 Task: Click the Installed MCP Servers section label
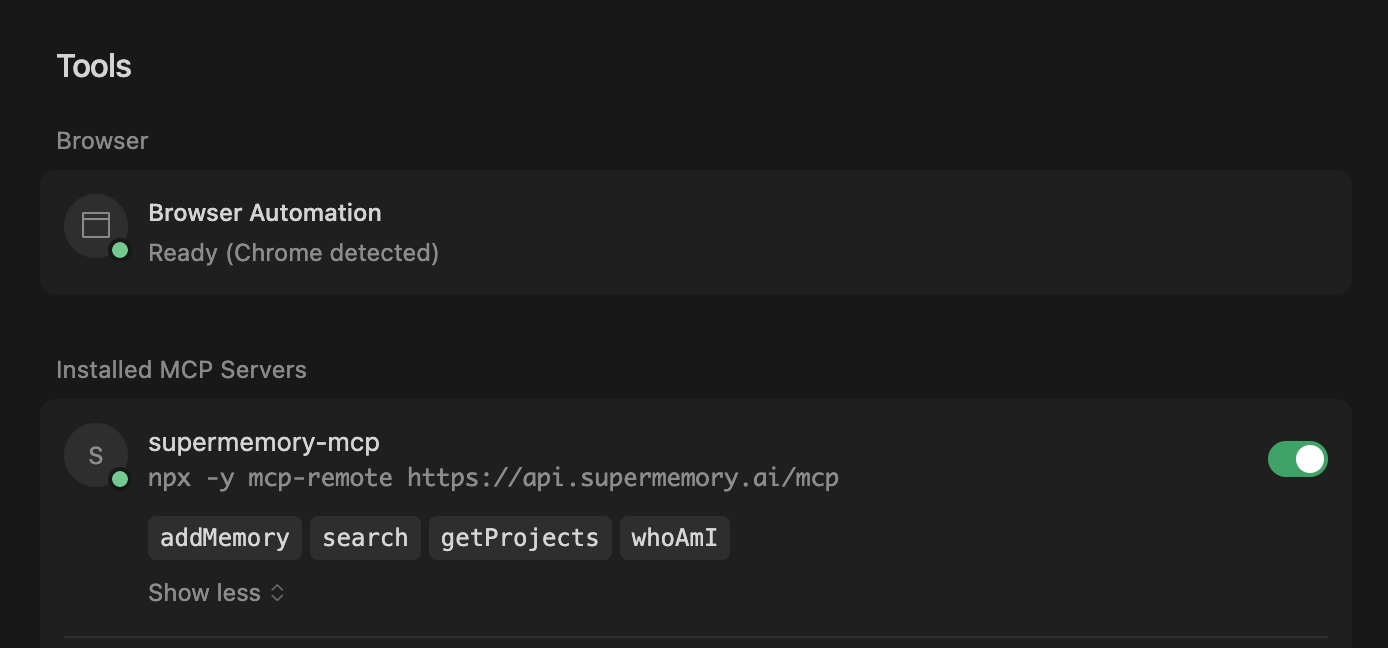[x=181, y=370]
